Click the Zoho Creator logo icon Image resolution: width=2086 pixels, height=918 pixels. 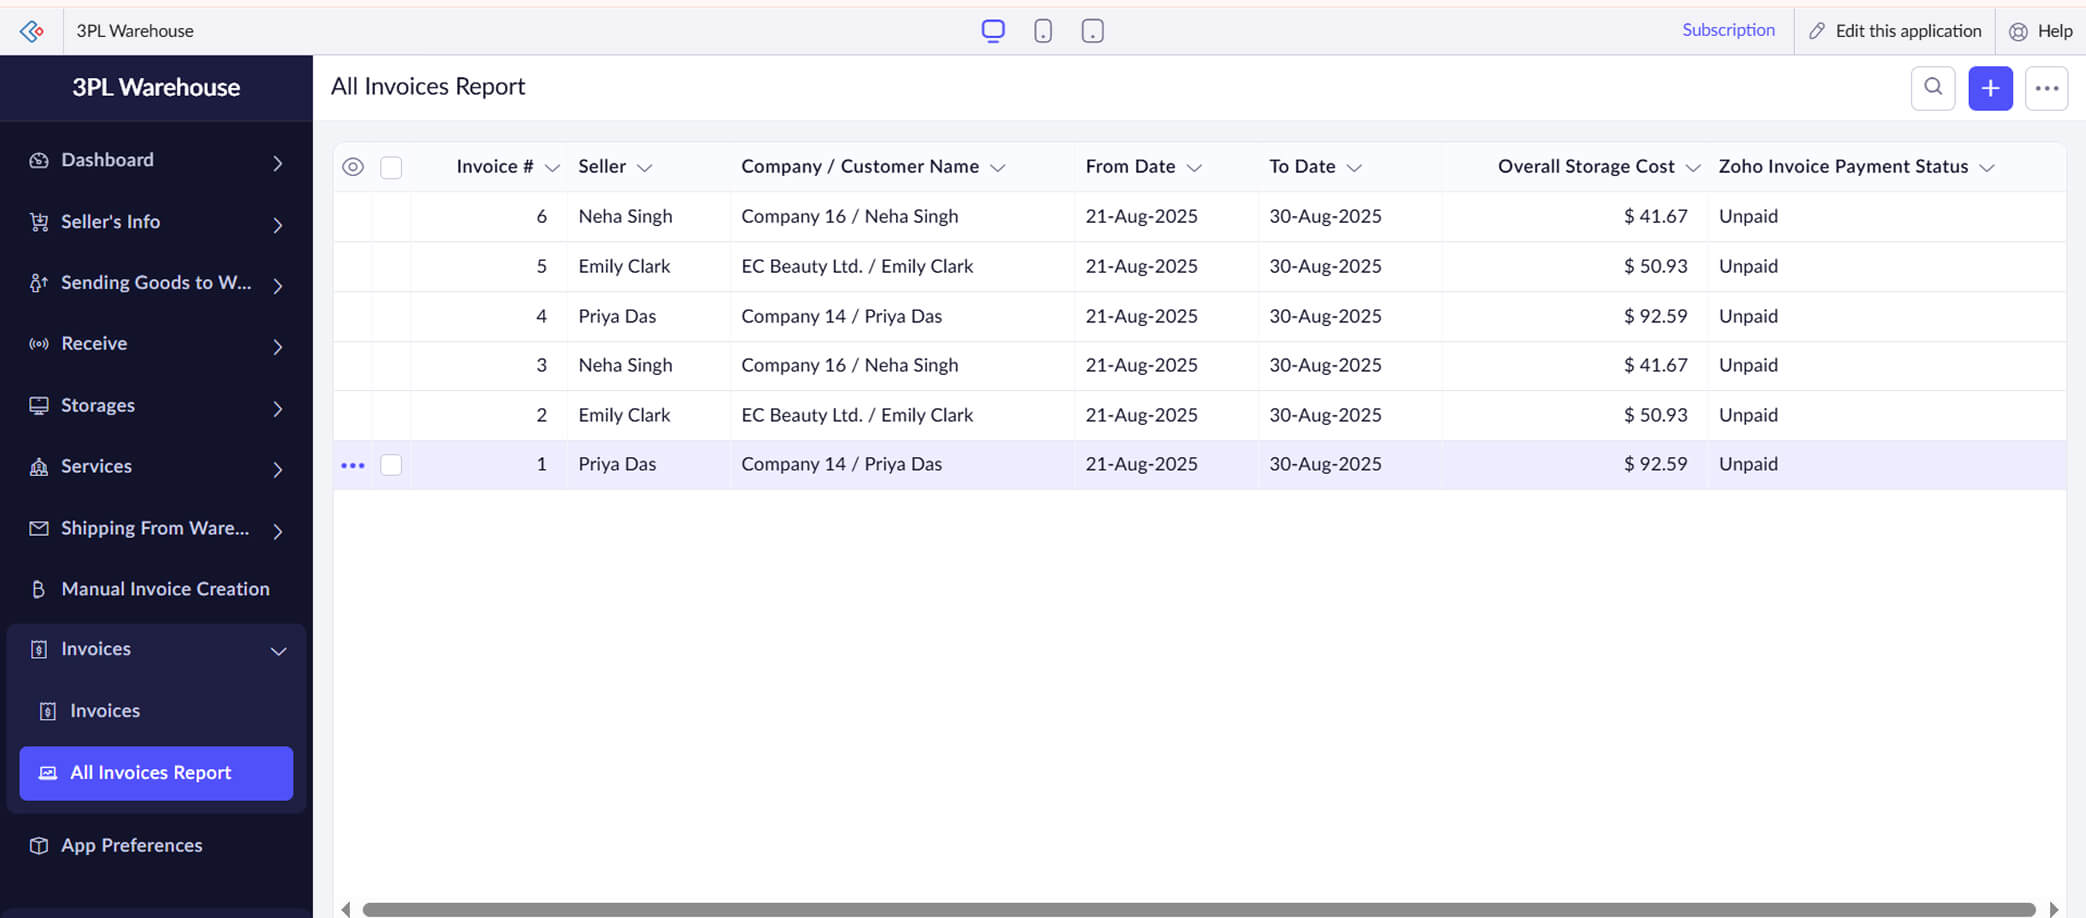32,31
